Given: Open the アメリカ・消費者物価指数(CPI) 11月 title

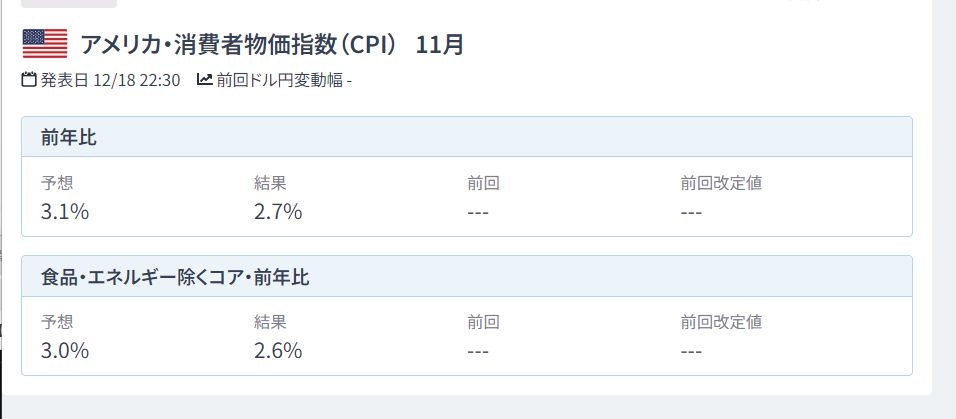Looking at the screenshot, I should pyautogui.click(x=271, y=45).
